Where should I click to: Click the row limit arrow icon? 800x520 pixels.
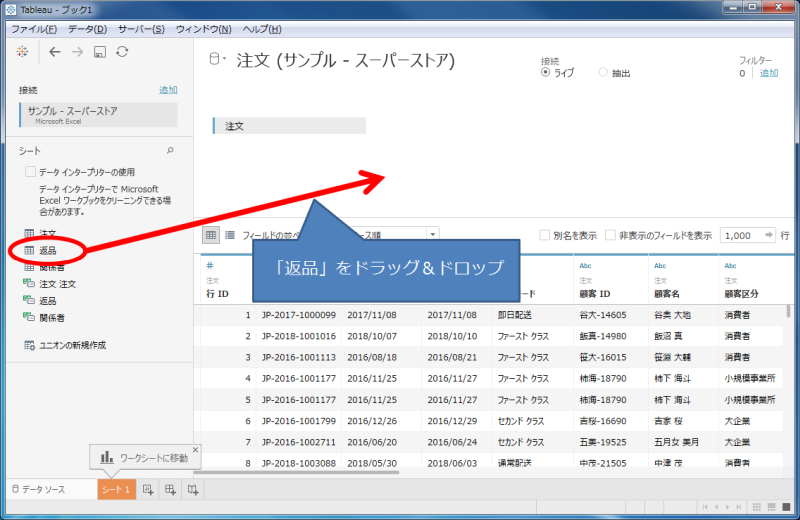click(768, 235)
